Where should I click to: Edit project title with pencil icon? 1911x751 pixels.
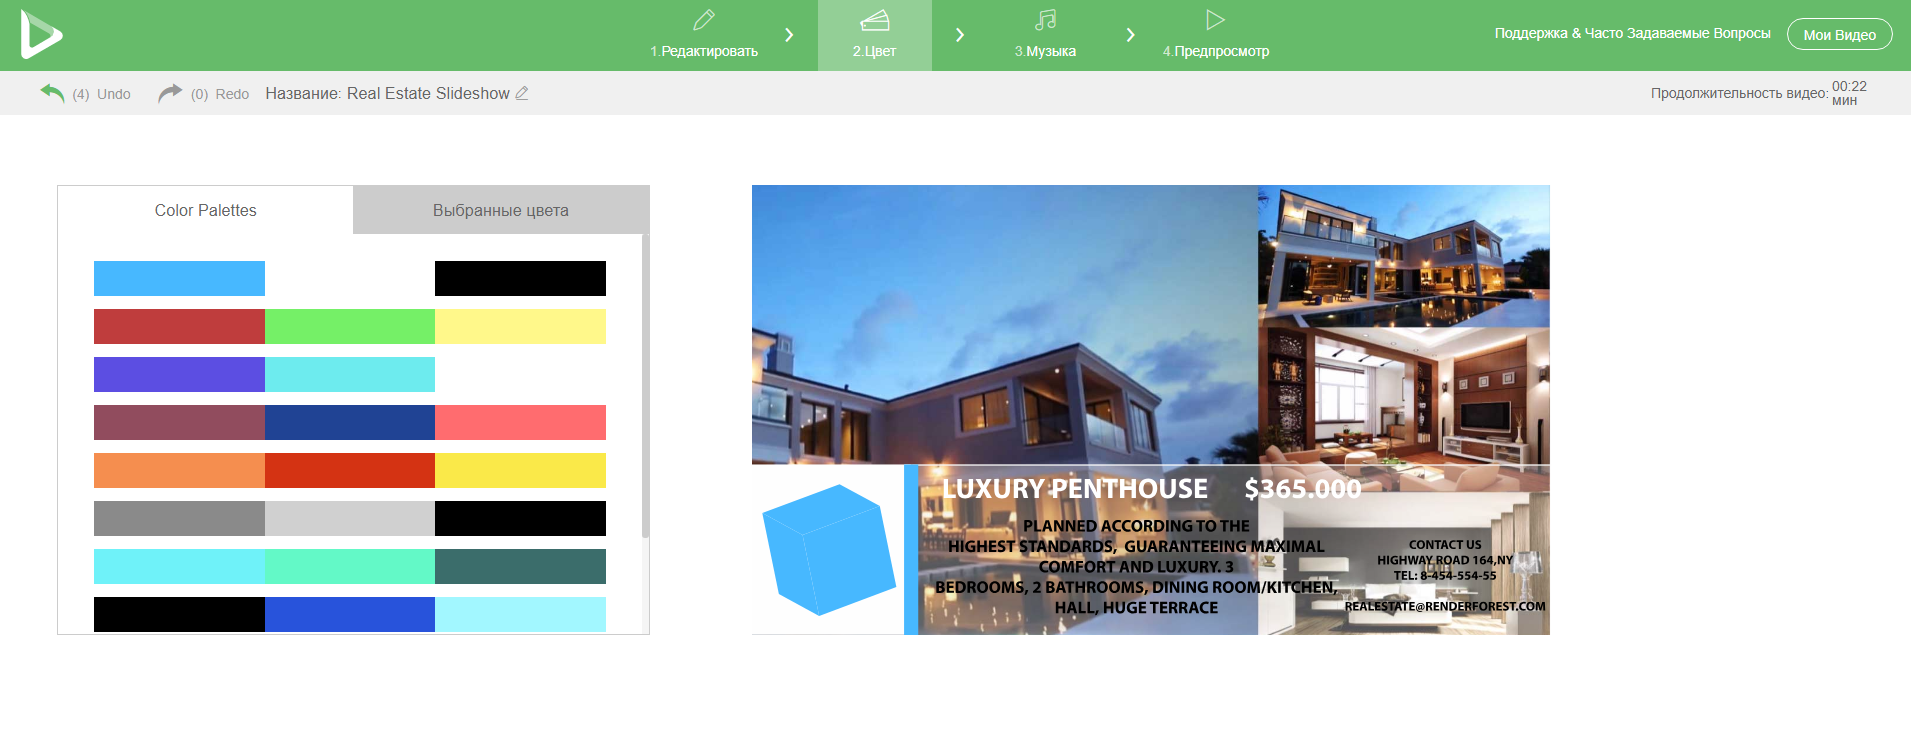coord(522,93)
